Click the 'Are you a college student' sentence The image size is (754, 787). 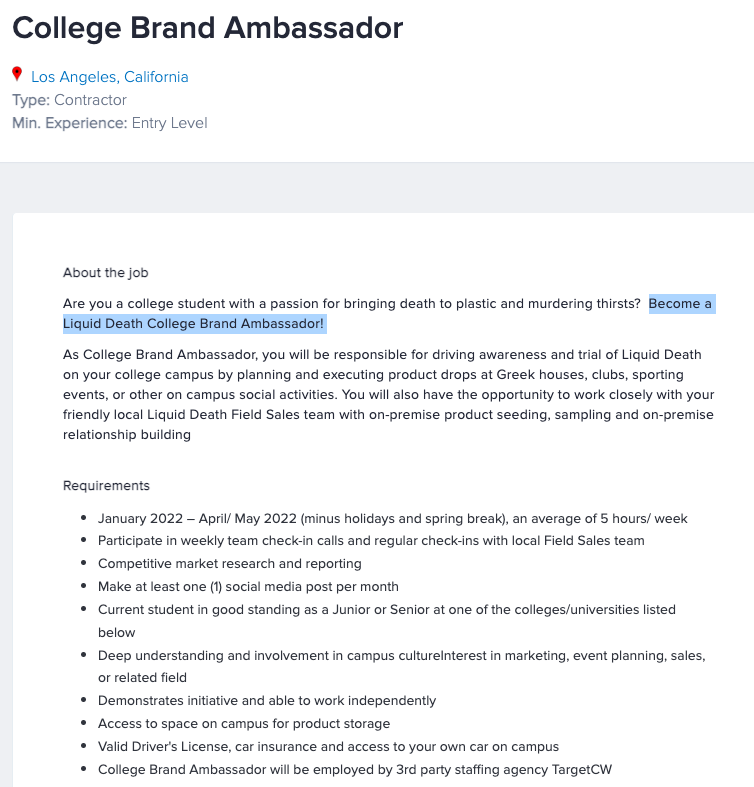[350, 304]
